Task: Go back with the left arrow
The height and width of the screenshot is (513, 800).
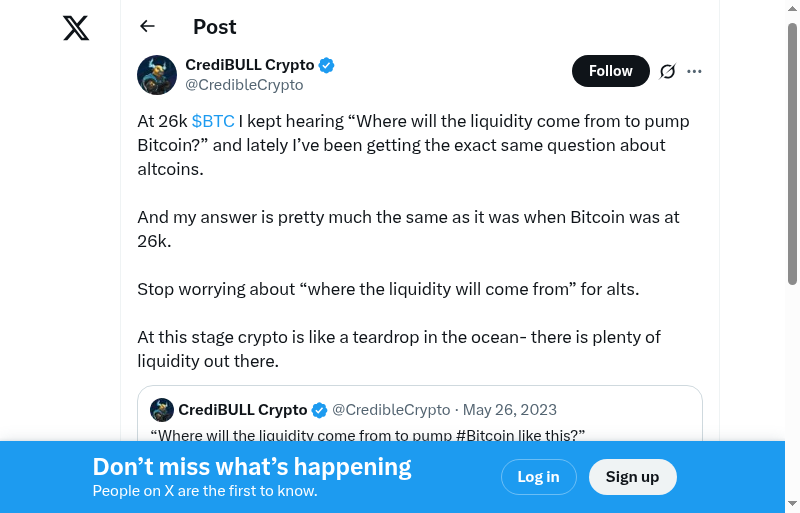Action: click(x=148, y=27)
